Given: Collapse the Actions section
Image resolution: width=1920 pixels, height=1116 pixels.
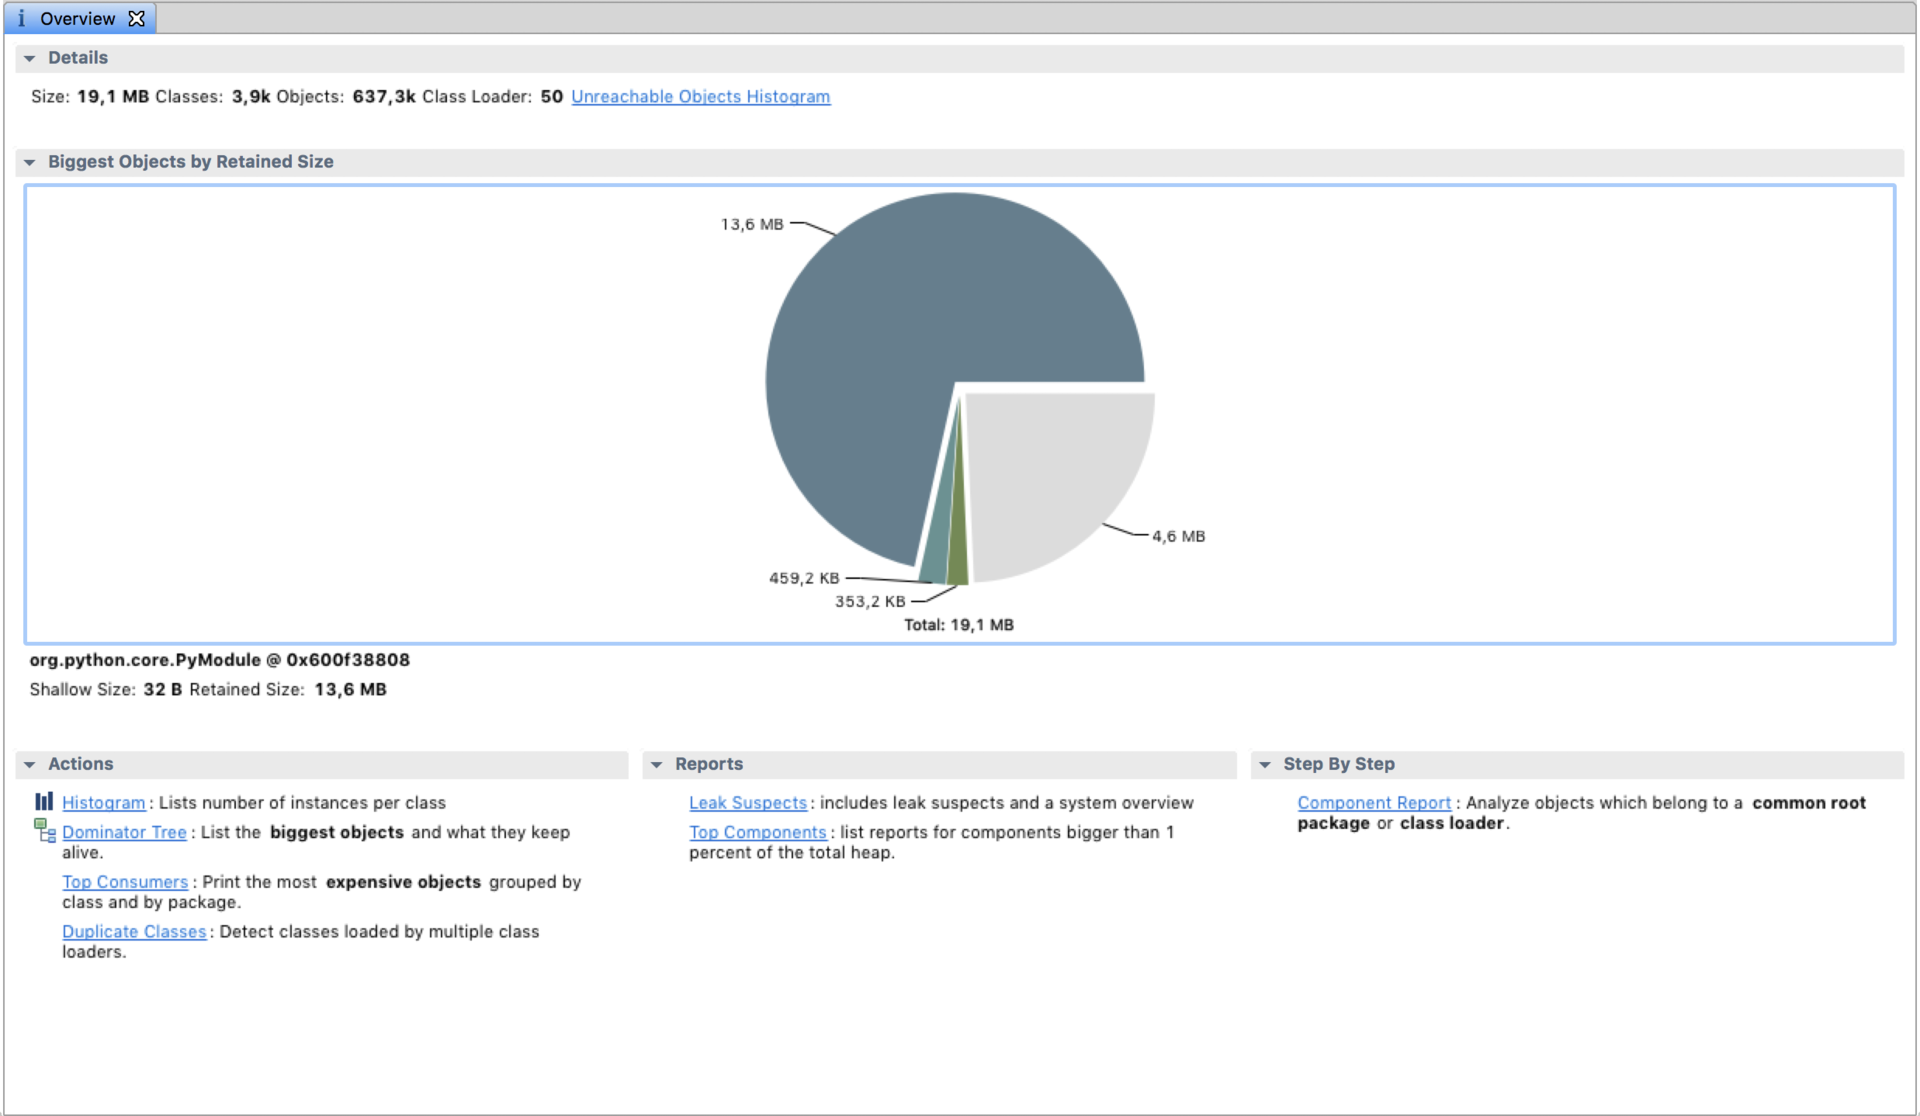Looking at the screenshot, I should [x=30, y=764].
